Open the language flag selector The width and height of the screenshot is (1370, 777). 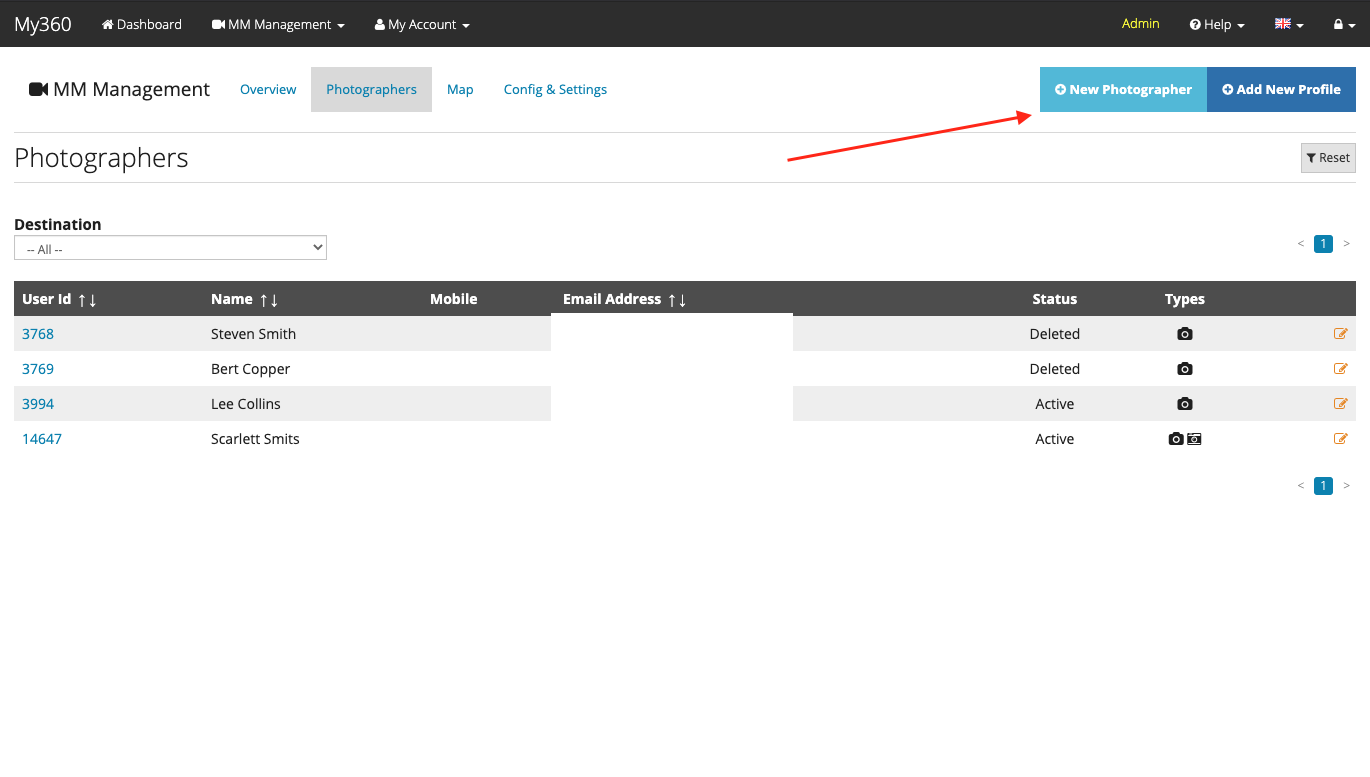coord(1289,24)
